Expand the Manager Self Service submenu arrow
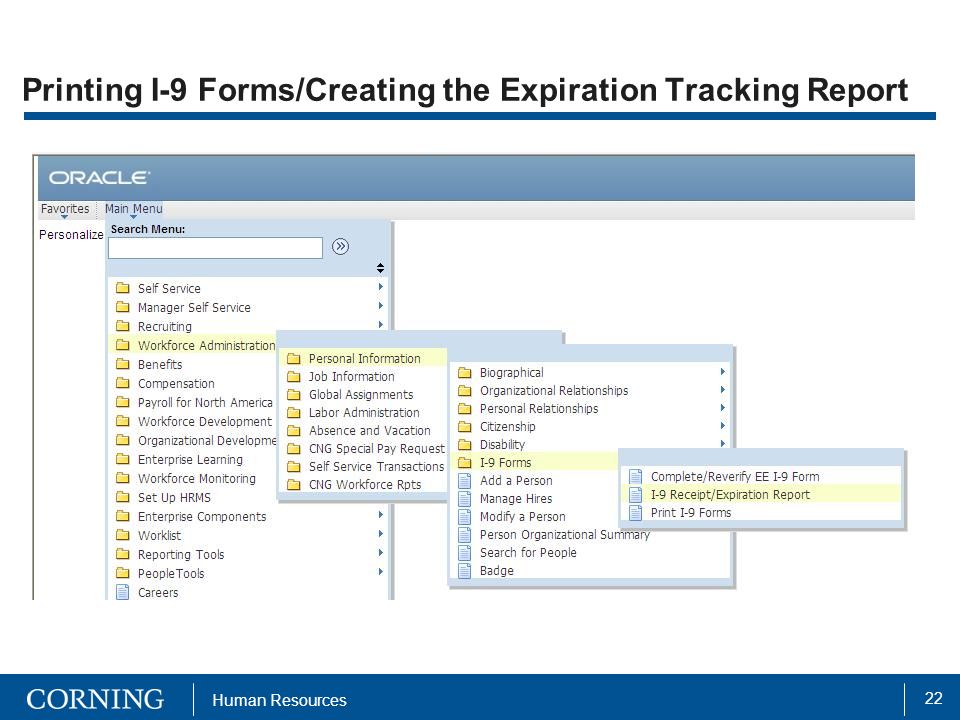Viewport: 960px width, 720px height. 380,306
